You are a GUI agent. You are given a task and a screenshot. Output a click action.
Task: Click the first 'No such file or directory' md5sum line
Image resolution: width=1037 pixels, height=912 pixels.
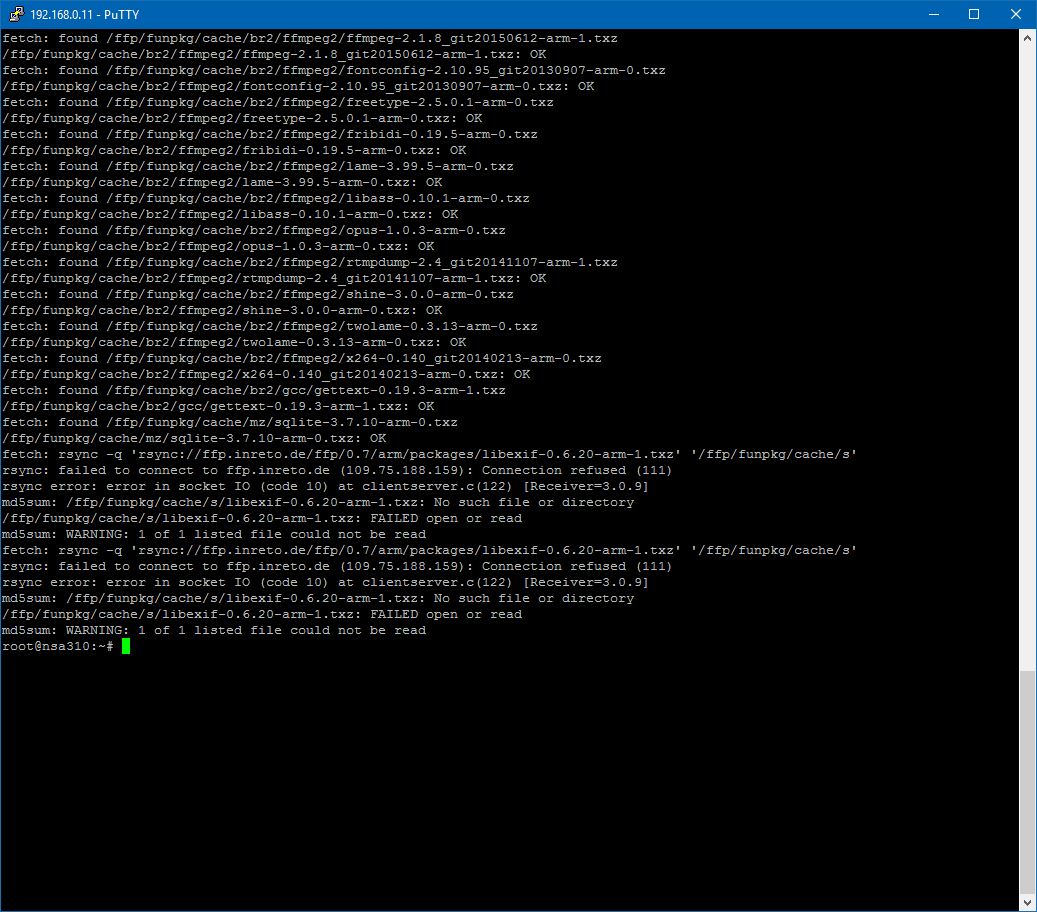(x=318, y=502)
